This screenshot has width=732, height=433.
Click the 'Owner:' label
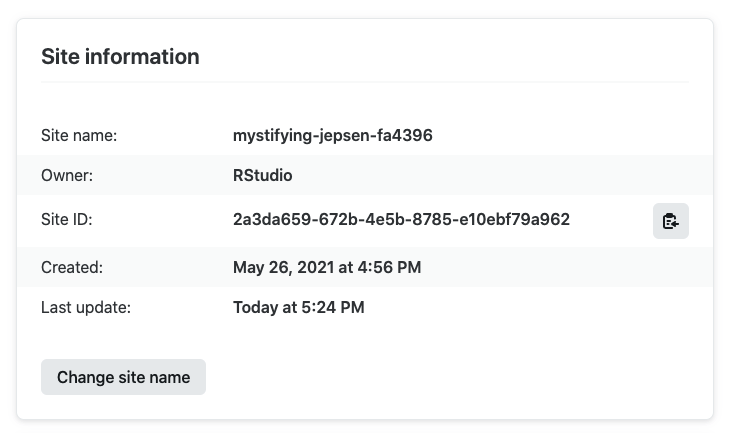point(67,176)
